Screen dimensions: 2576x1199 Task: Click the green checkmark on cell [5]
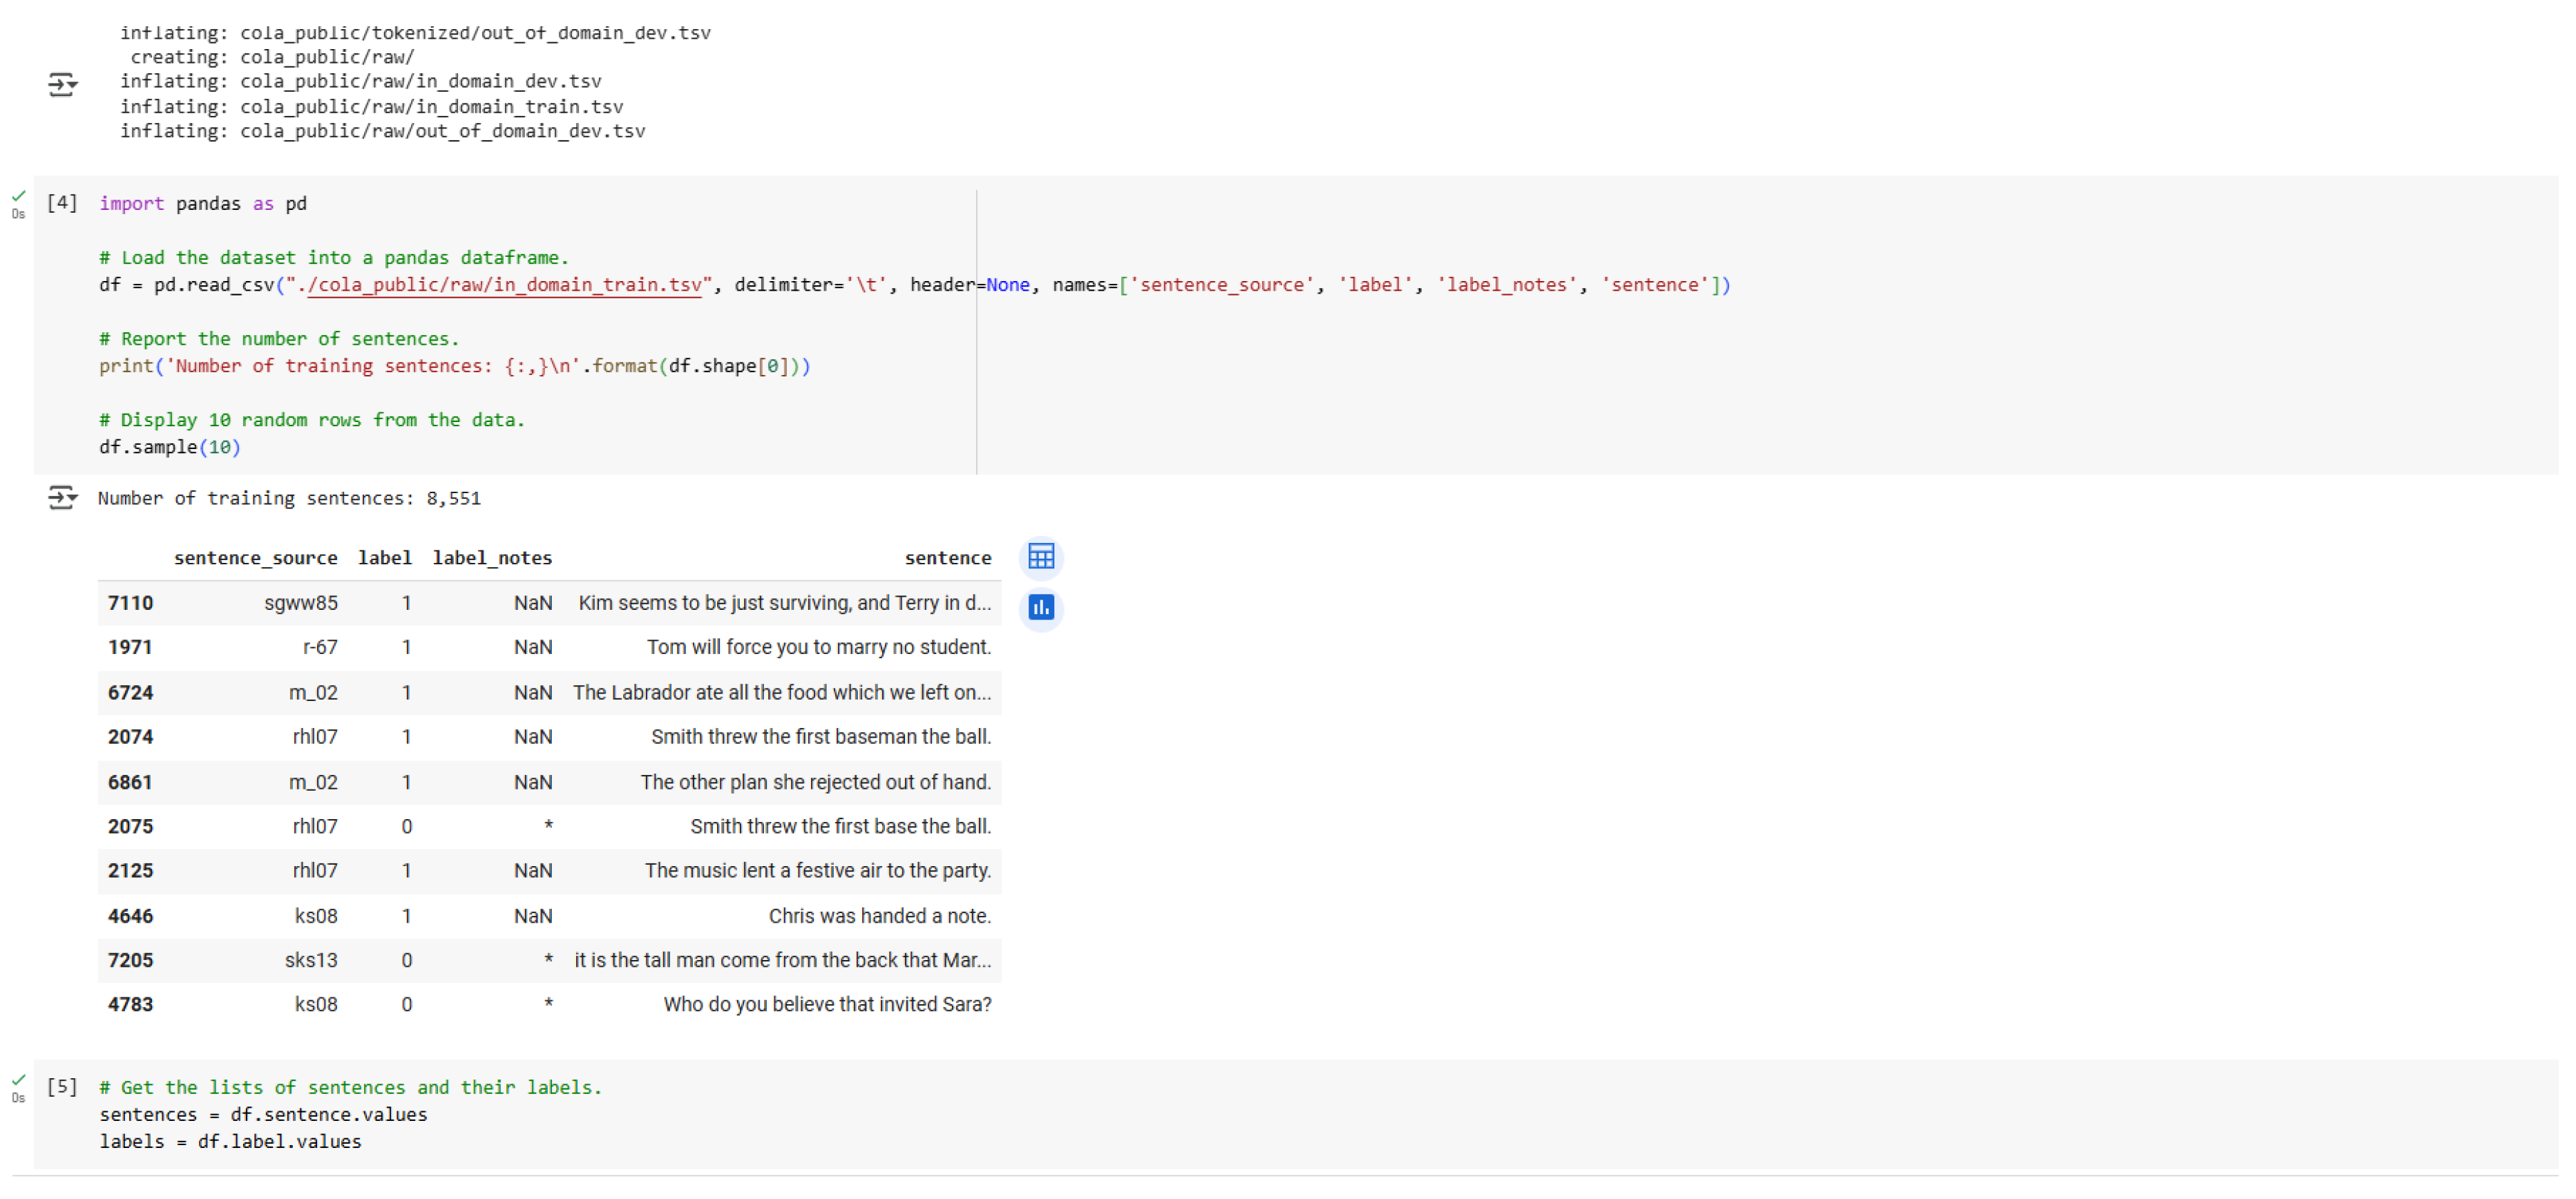point(18,1080)
